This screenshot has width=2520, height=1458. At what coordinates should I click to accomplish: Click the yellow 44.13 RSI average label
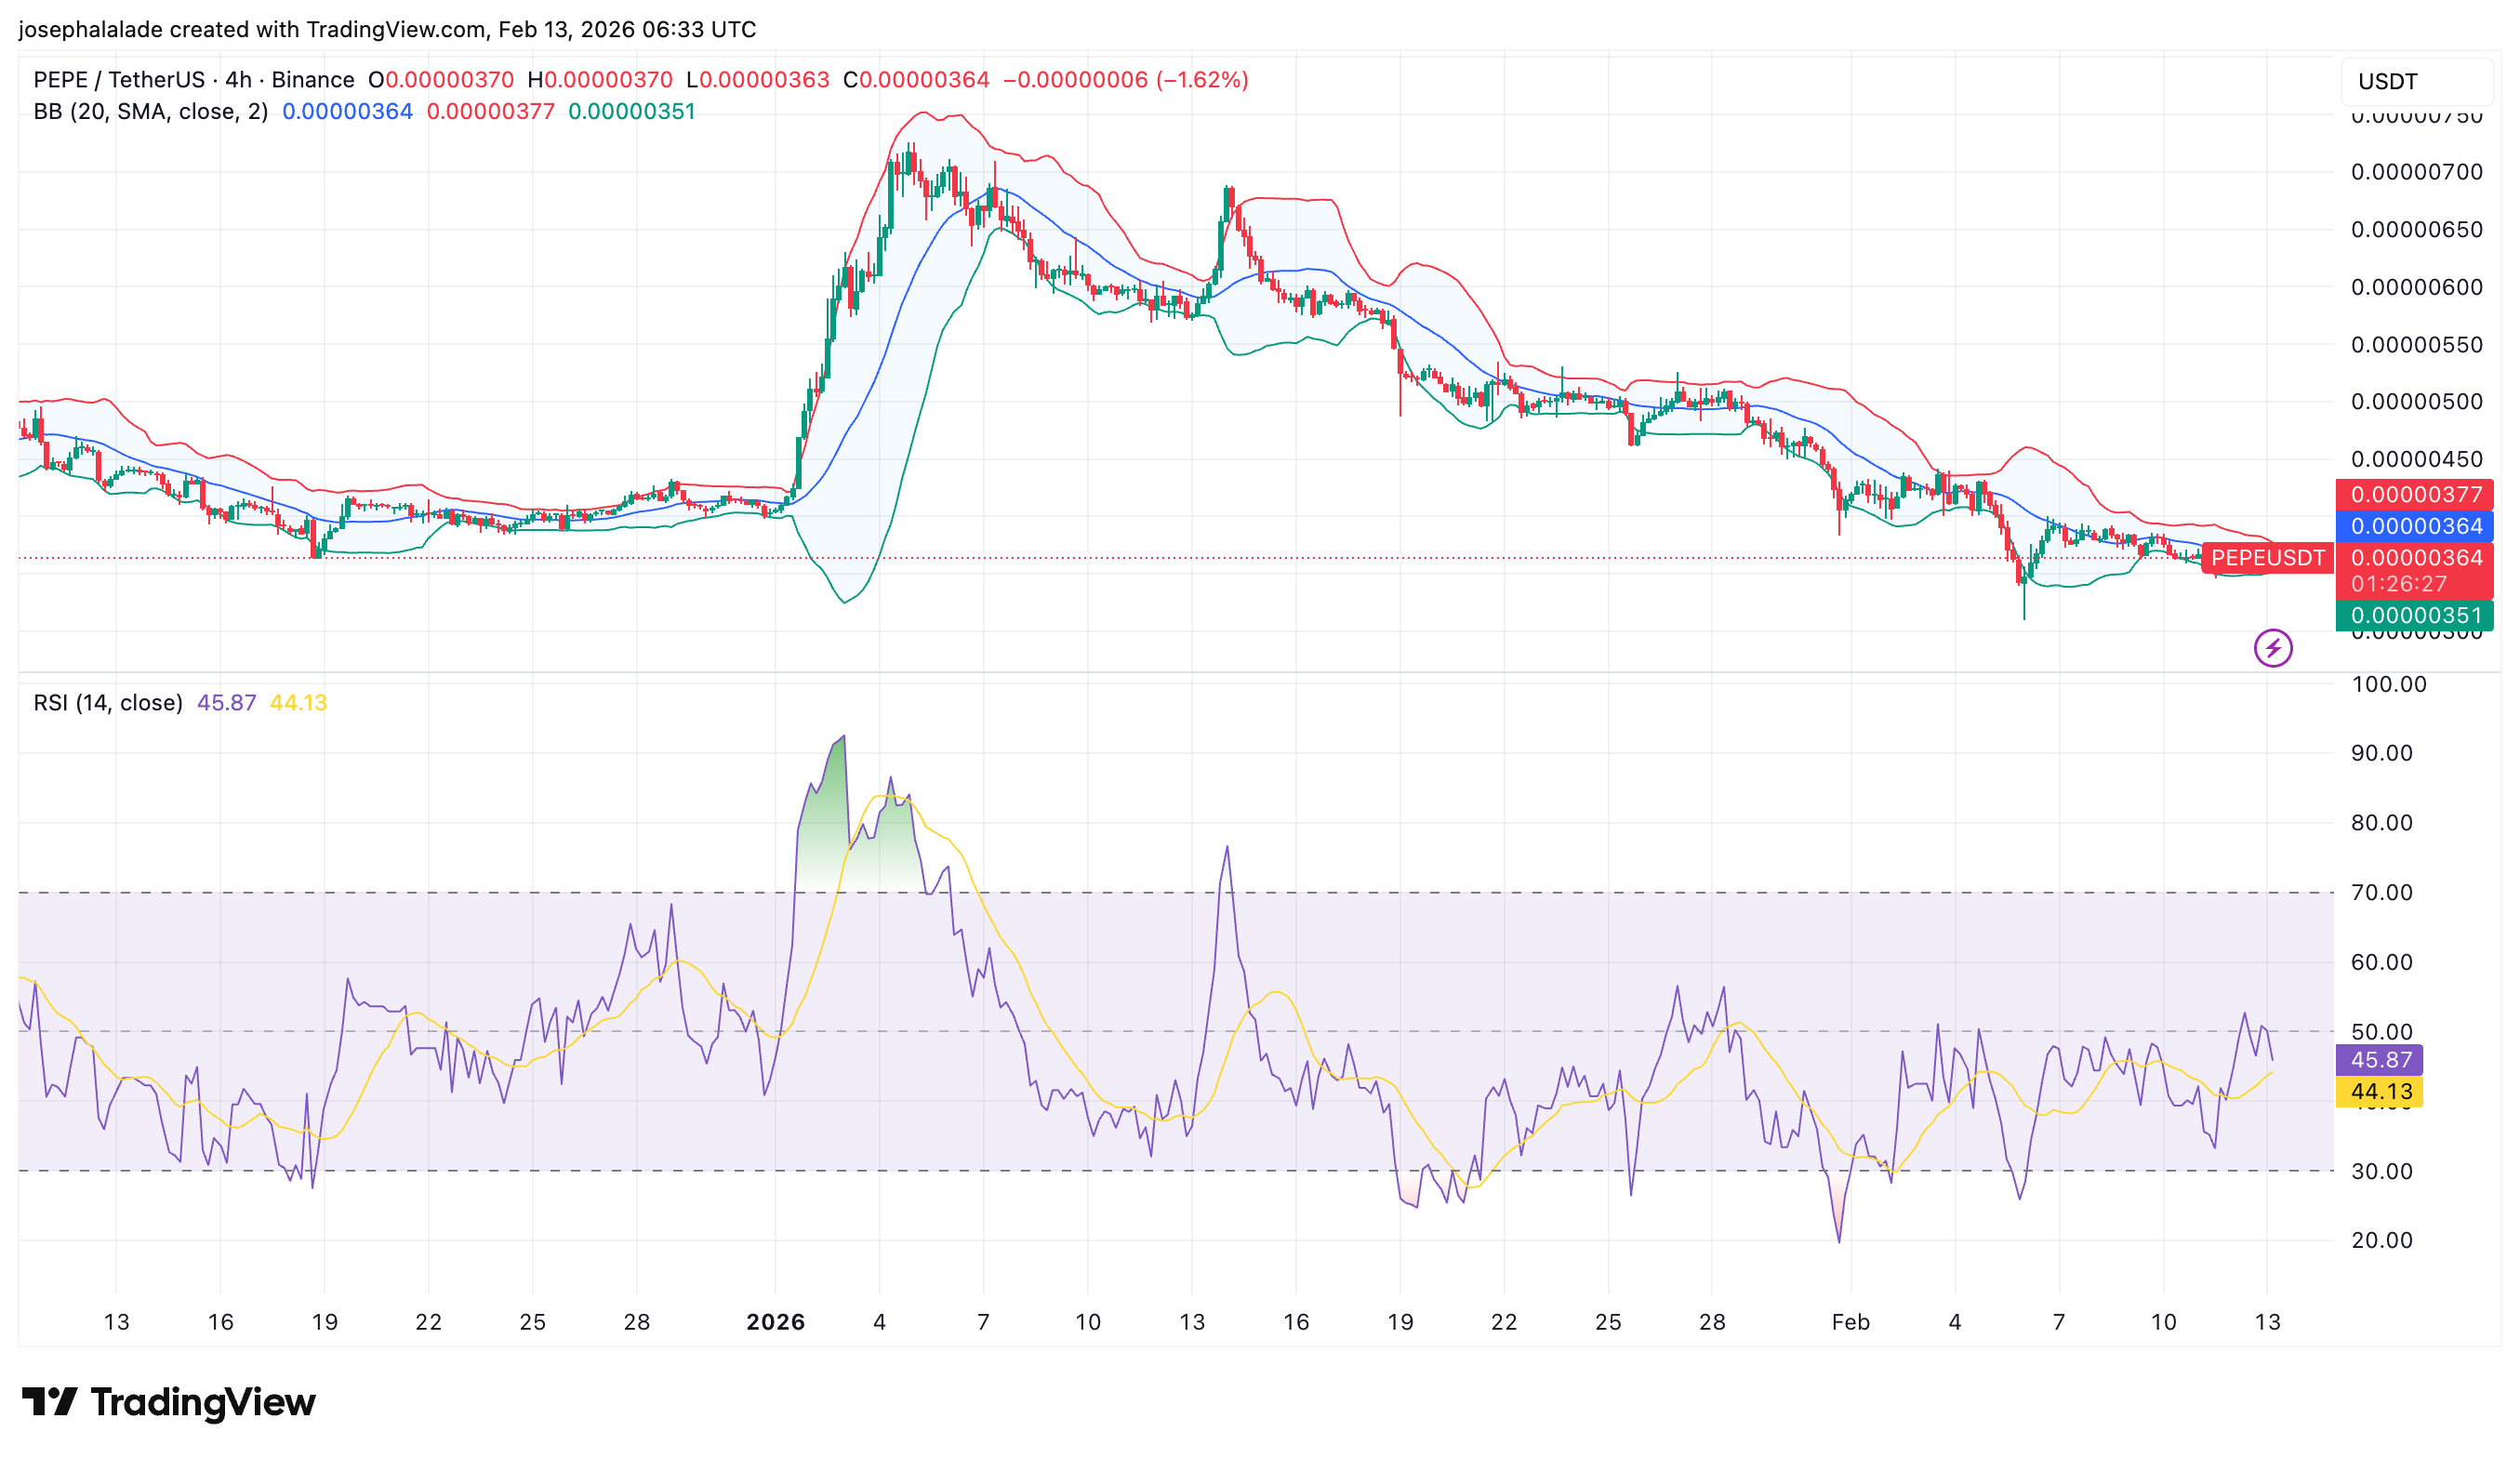coord(2380,1091)
